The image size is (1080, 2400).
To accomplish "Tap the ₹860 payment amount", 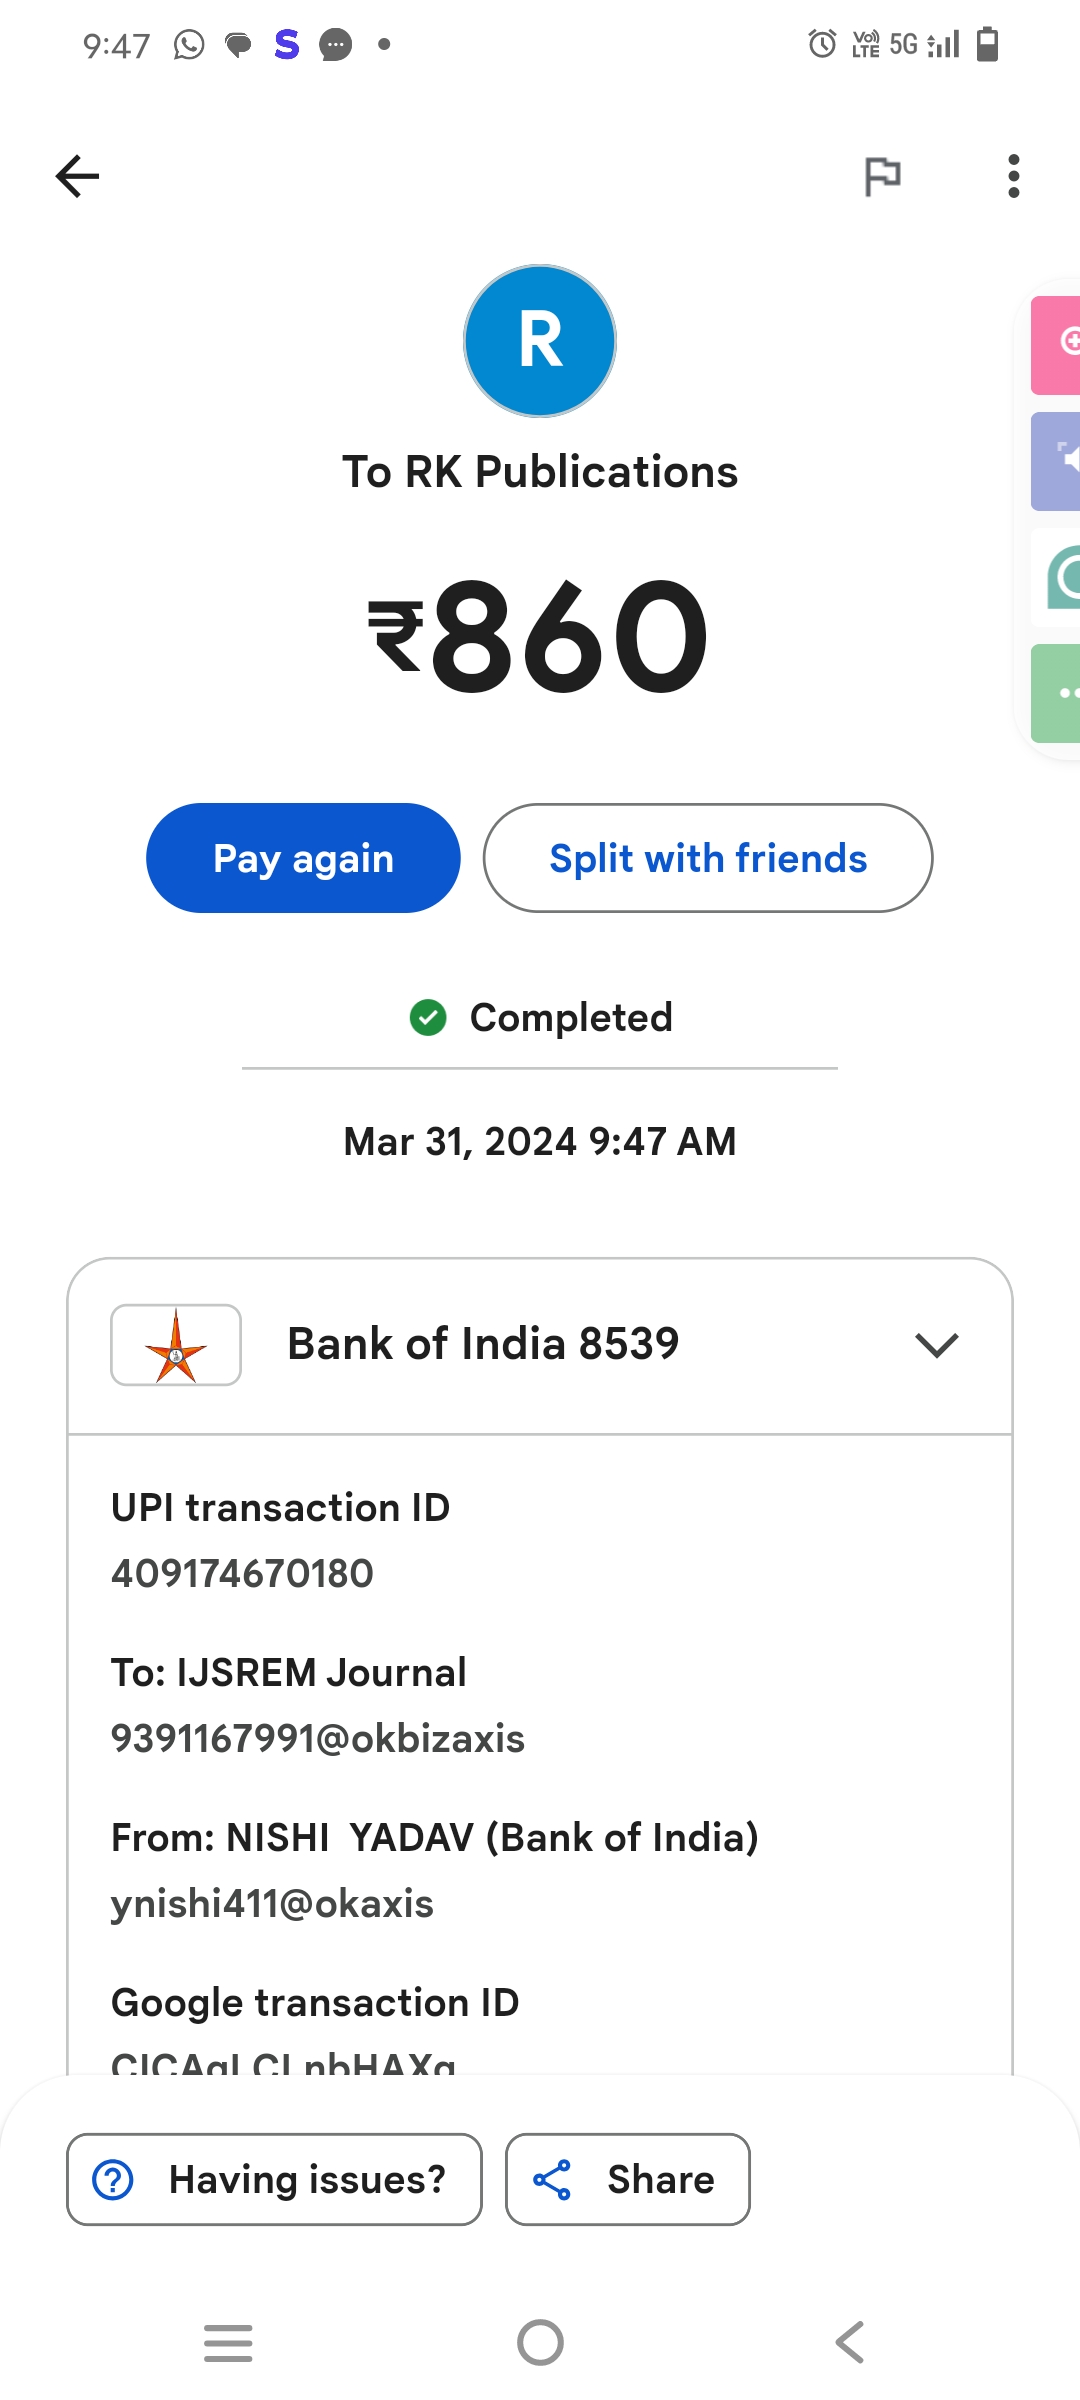I will 540,637.
